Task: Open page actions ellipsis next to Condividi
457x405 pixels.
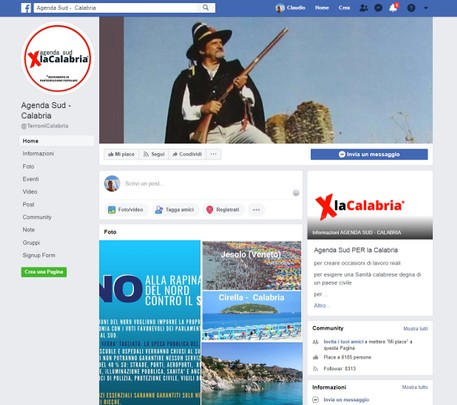Action: (213, 154)
